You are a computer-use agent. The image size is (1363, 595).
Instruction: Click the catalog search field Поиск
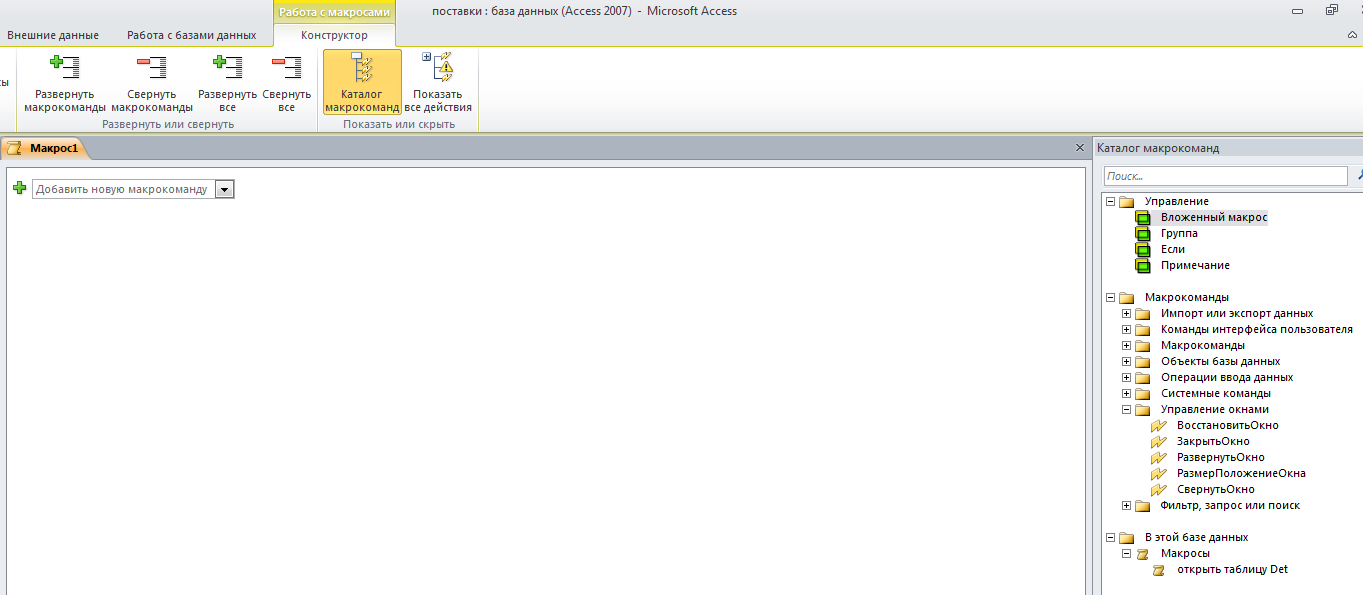(x=1226, y=176)
